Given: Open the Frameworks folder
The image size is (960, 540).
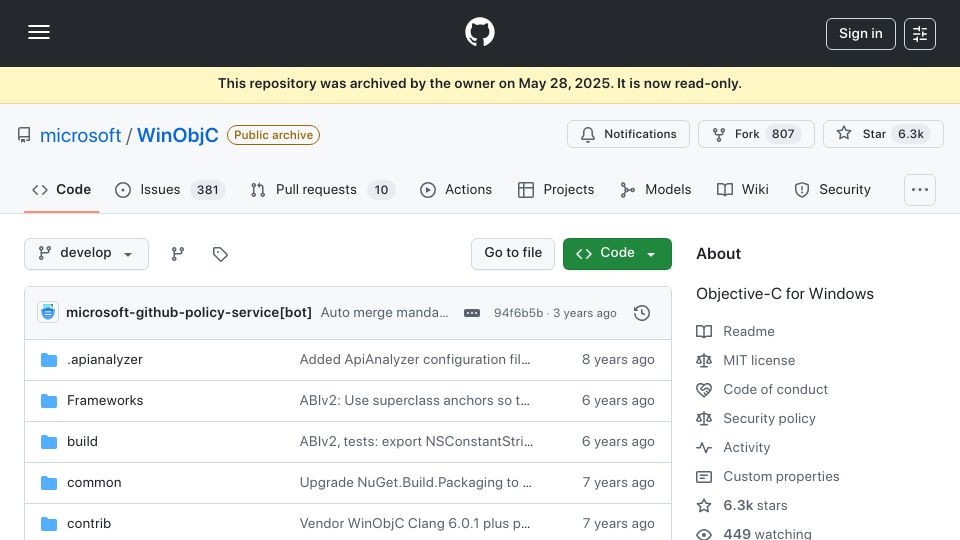Looking at the screenshot, I should pos(105,400).
